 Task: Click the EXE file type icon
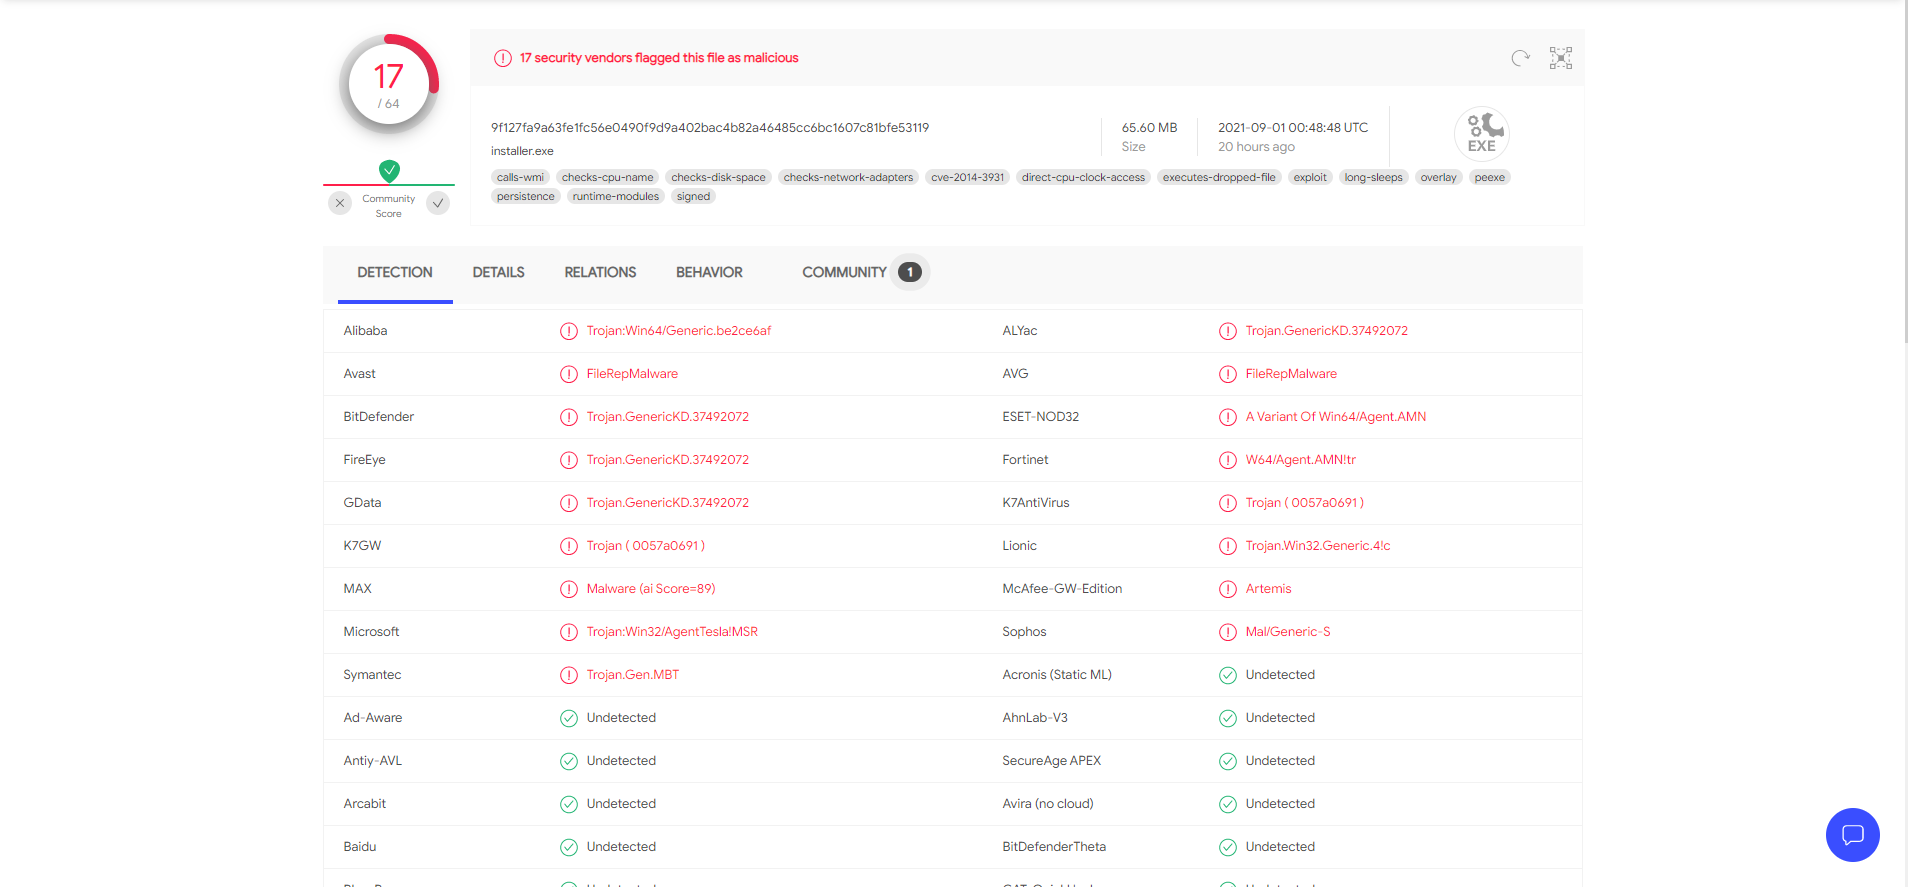[x=1481, y=134]
